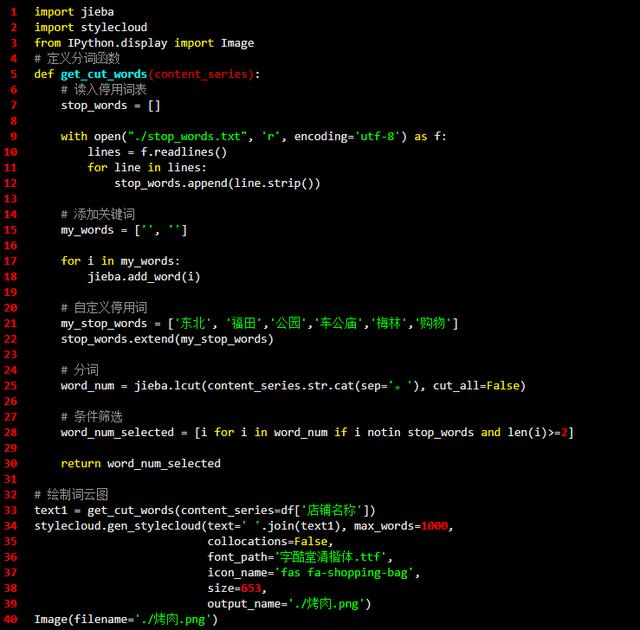640x630 pixels.
Task: Click output_name string './烤肉.png' on line 39
Action: coord(327,604)
